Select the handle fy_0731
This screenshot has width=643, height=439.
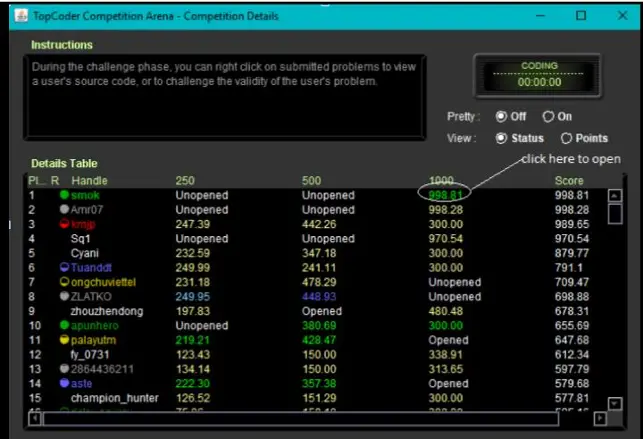point(90,355)
